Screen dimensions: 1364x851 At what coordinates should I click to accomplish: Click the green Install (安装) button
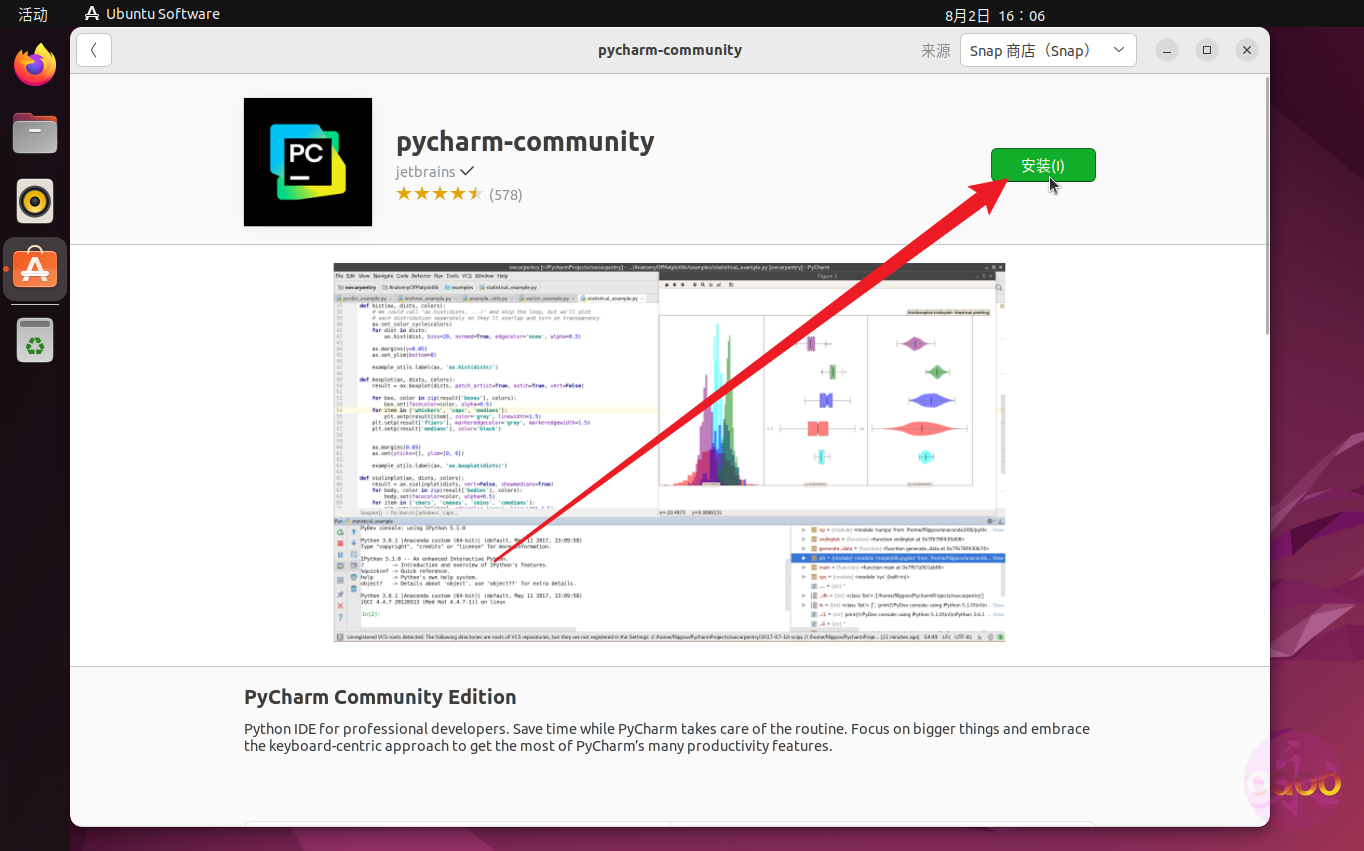pyautogui.click(x=1043, y=165)
